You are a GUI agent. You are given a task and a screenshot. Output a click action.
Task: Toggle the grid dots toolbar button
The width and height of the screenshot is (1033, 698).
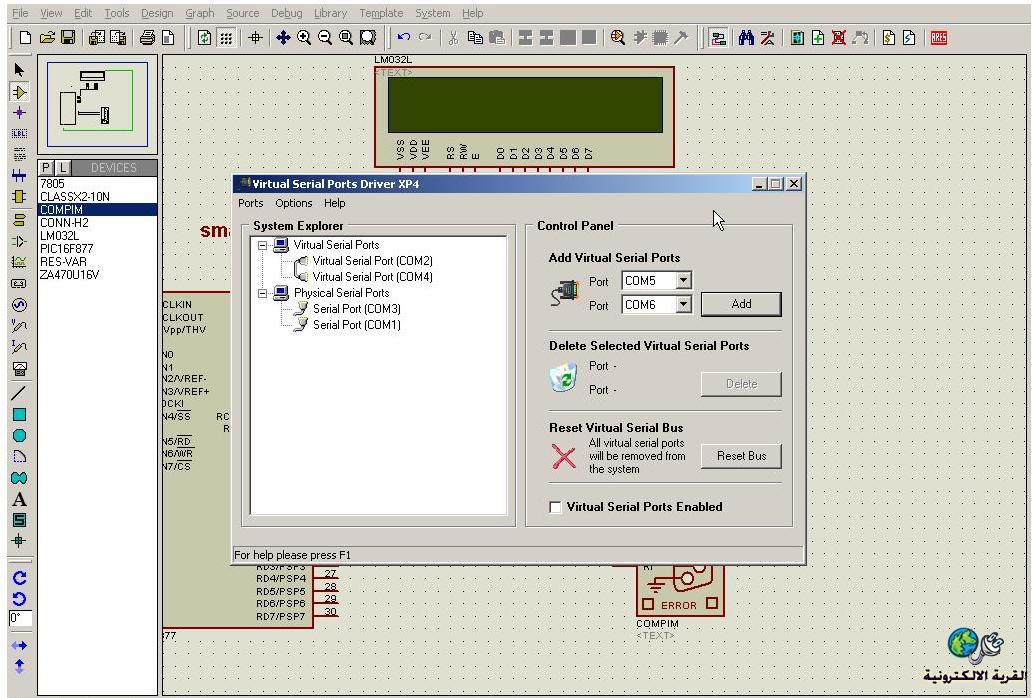pyautogui.click(x=226, y=38)
